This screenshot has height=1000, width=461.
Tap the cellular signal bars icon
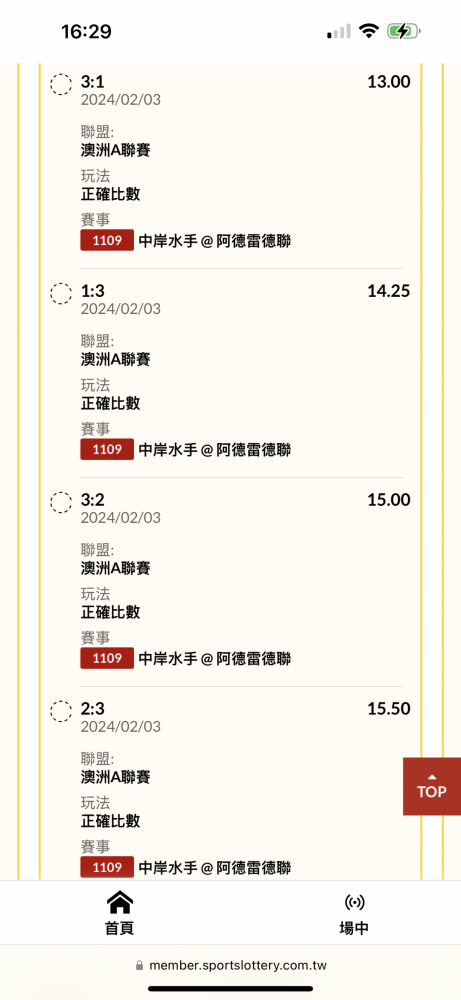(339, 31)
